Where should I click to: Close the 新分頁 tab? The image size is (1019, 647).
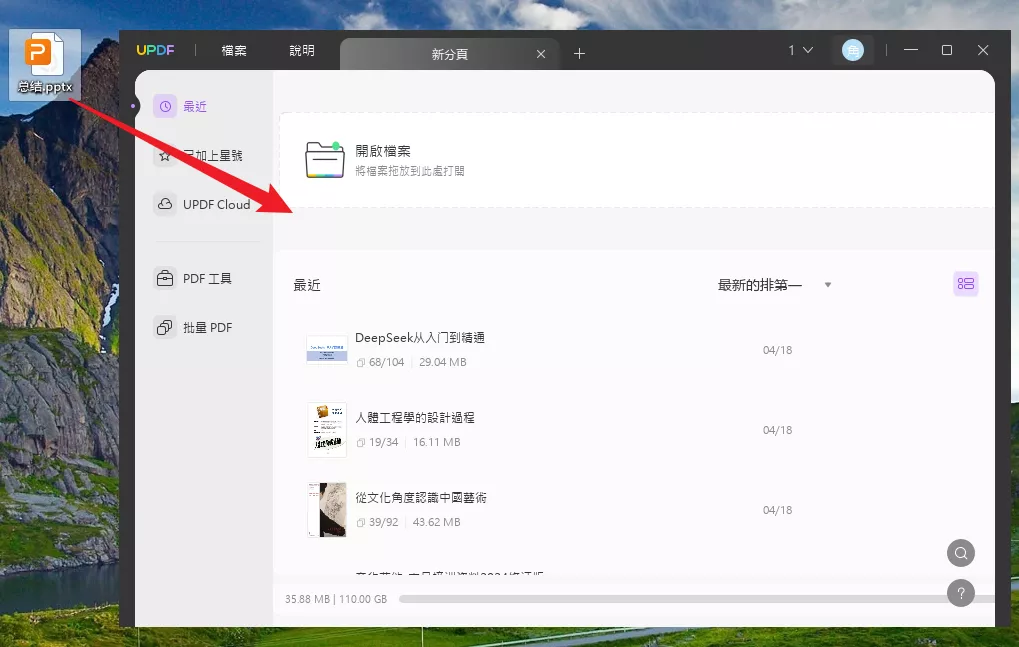click(541, 54)
